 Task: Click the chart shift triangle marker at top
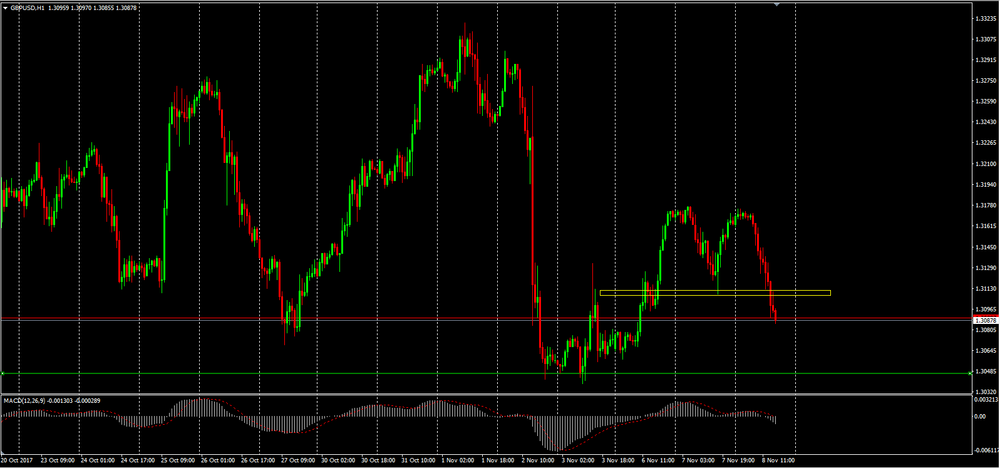click(776, 5)
